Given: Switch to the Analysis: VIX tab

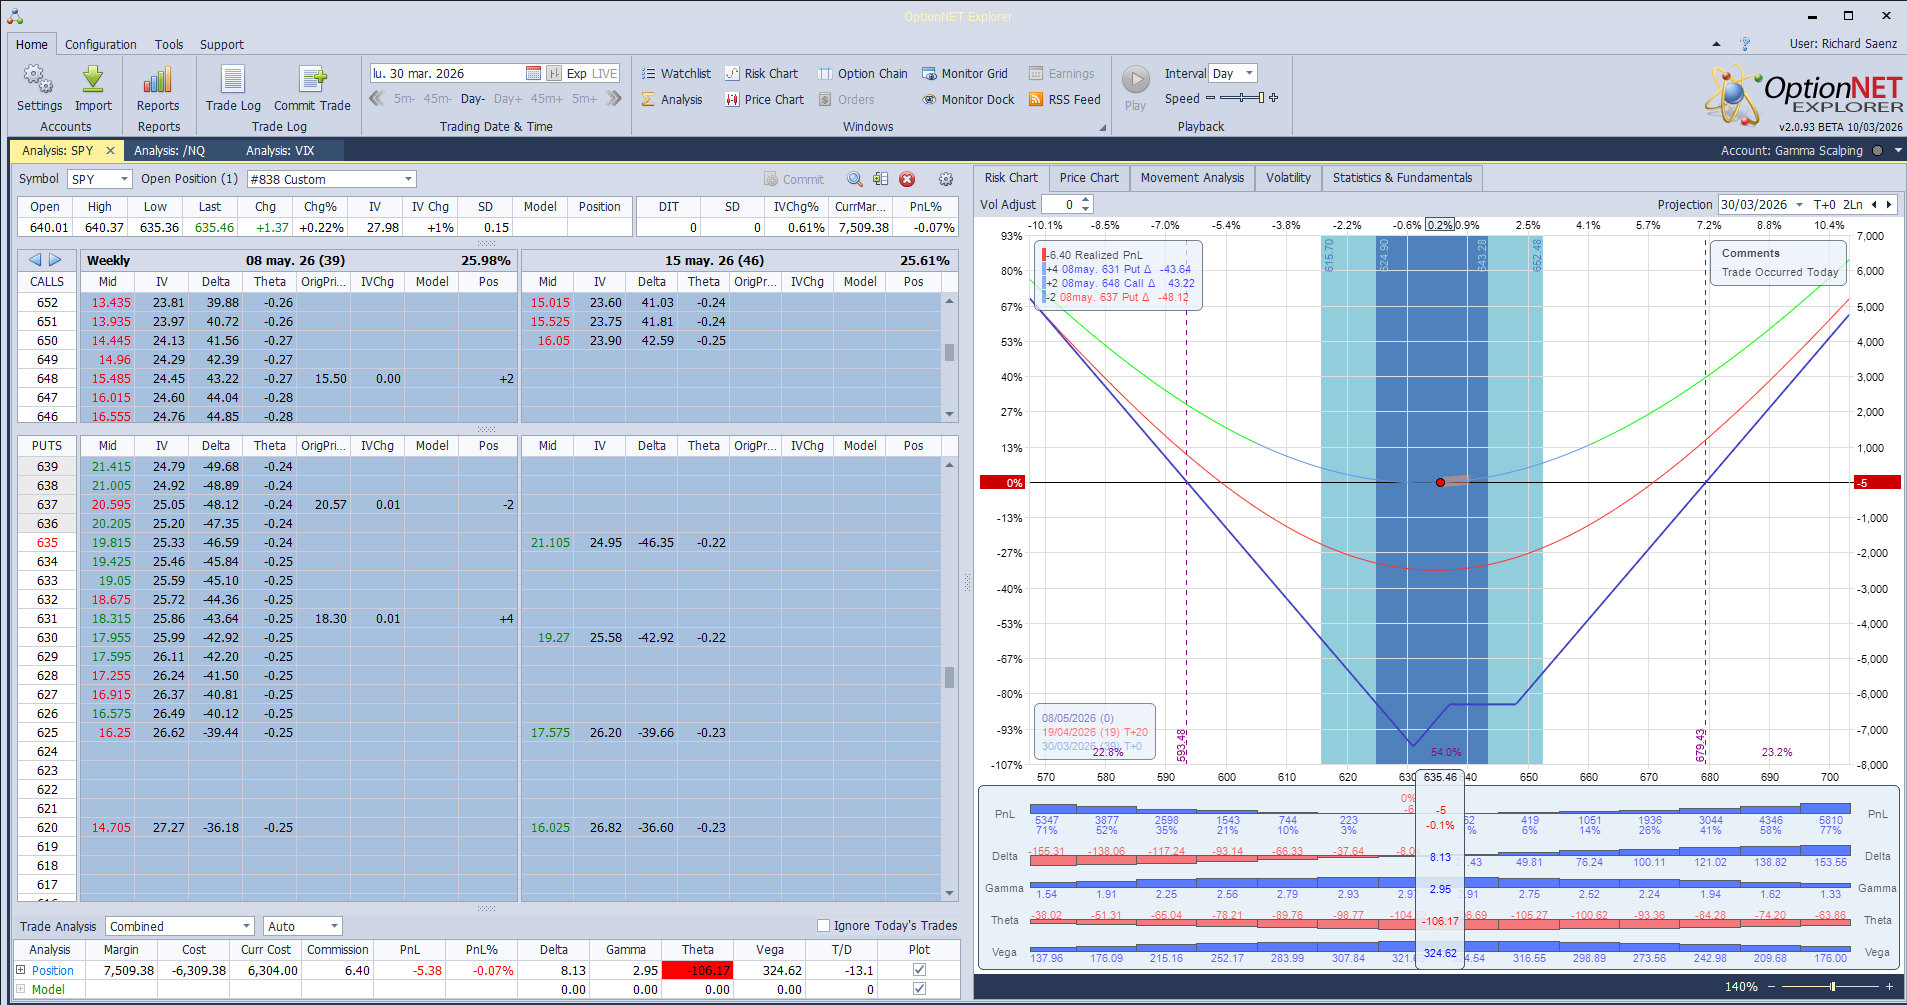Looking at the screenshot, I should [x=280, y=150].
